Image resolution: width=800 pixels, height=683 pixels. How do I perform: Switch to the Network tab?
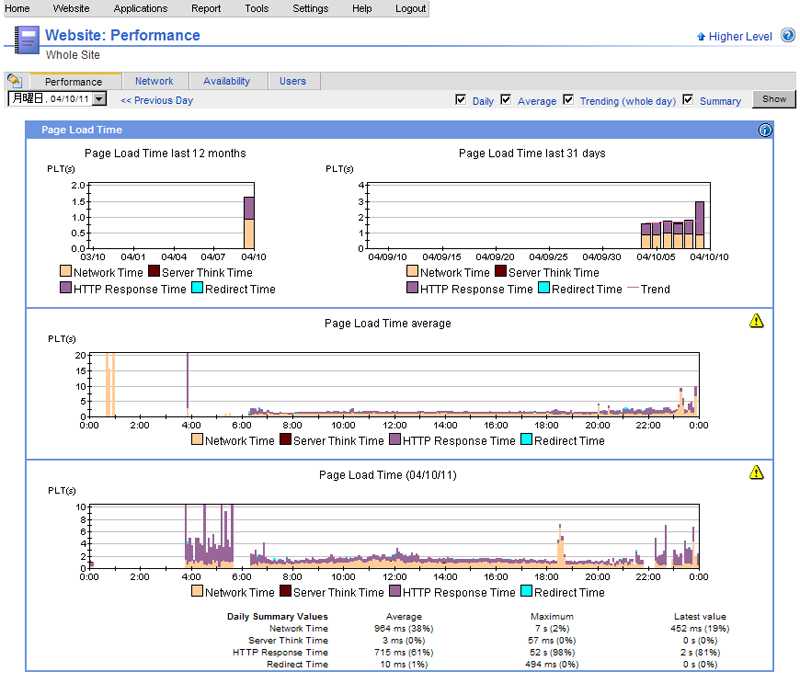click(x=154, y=81)
